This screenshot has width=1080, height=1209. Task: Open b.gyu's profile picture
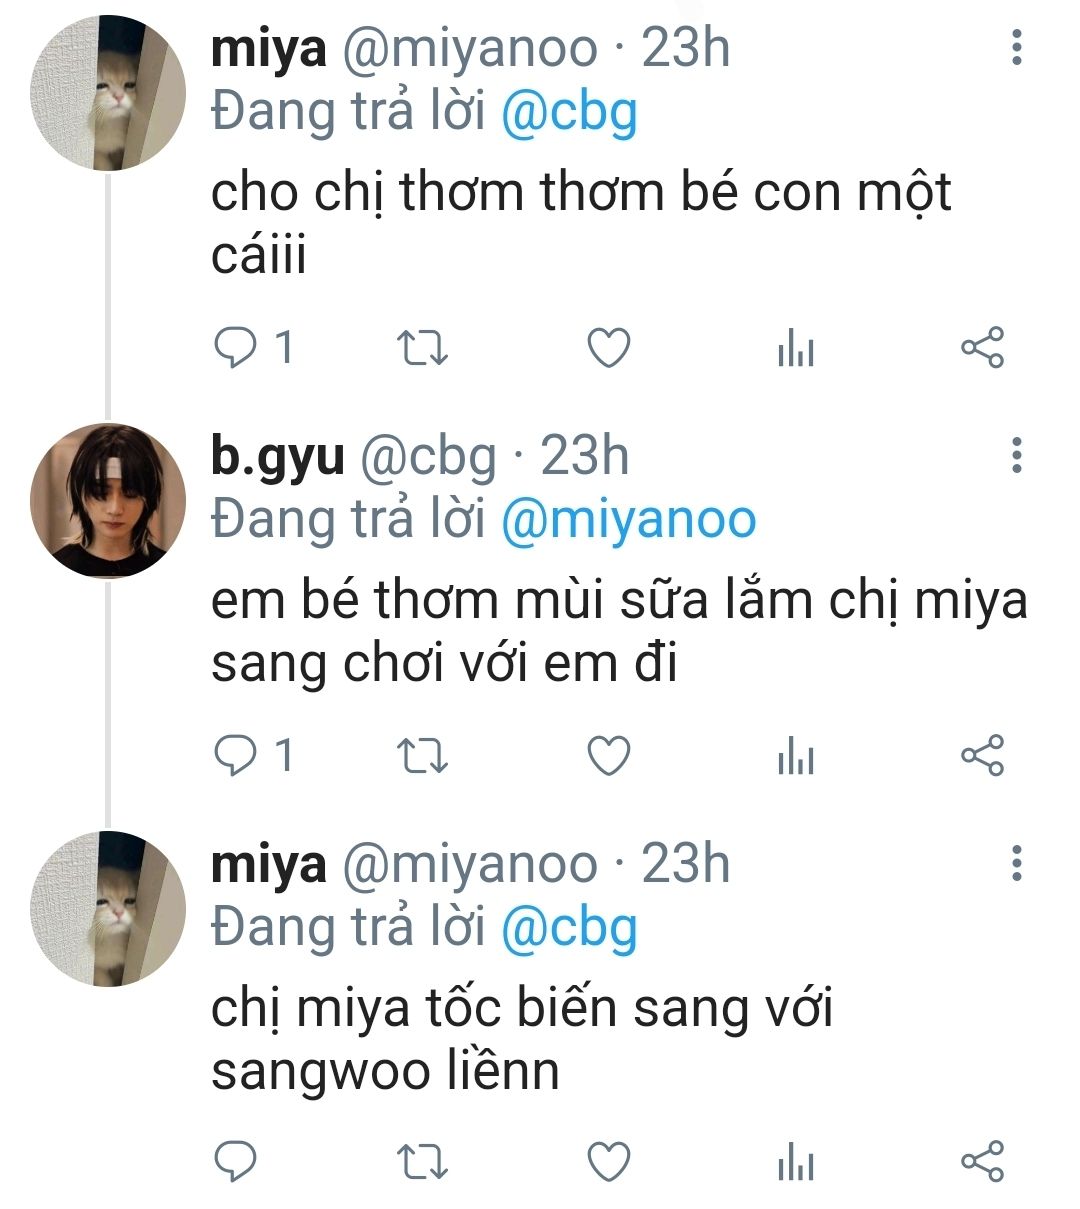tap(108, 500)
